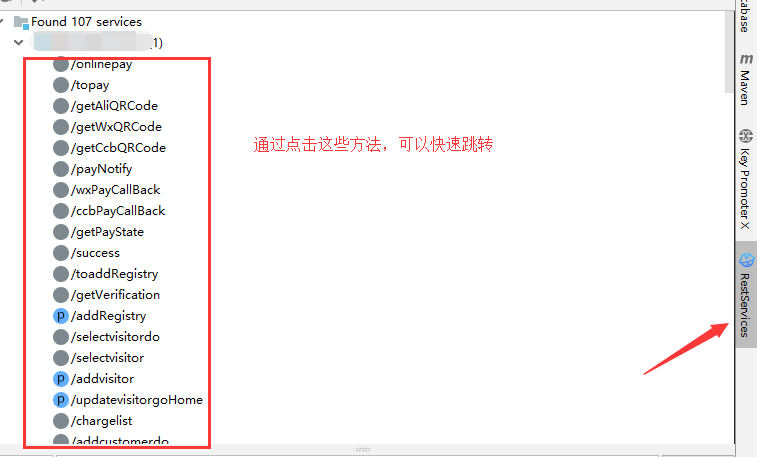Choose the /getVerification service row
This screenshot has height=457, width=757.
tap(115, 295)
